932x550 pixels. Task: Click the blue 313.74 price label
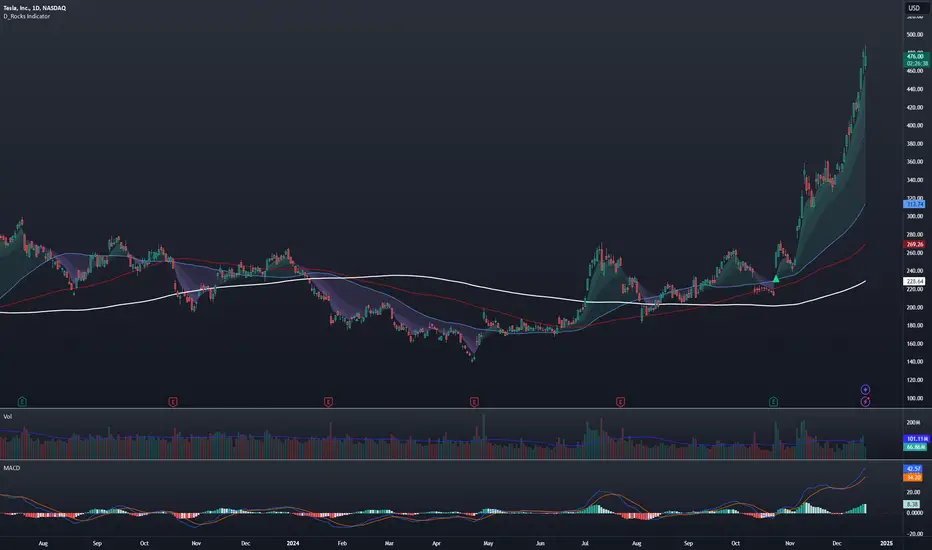[x=914, y=204]
